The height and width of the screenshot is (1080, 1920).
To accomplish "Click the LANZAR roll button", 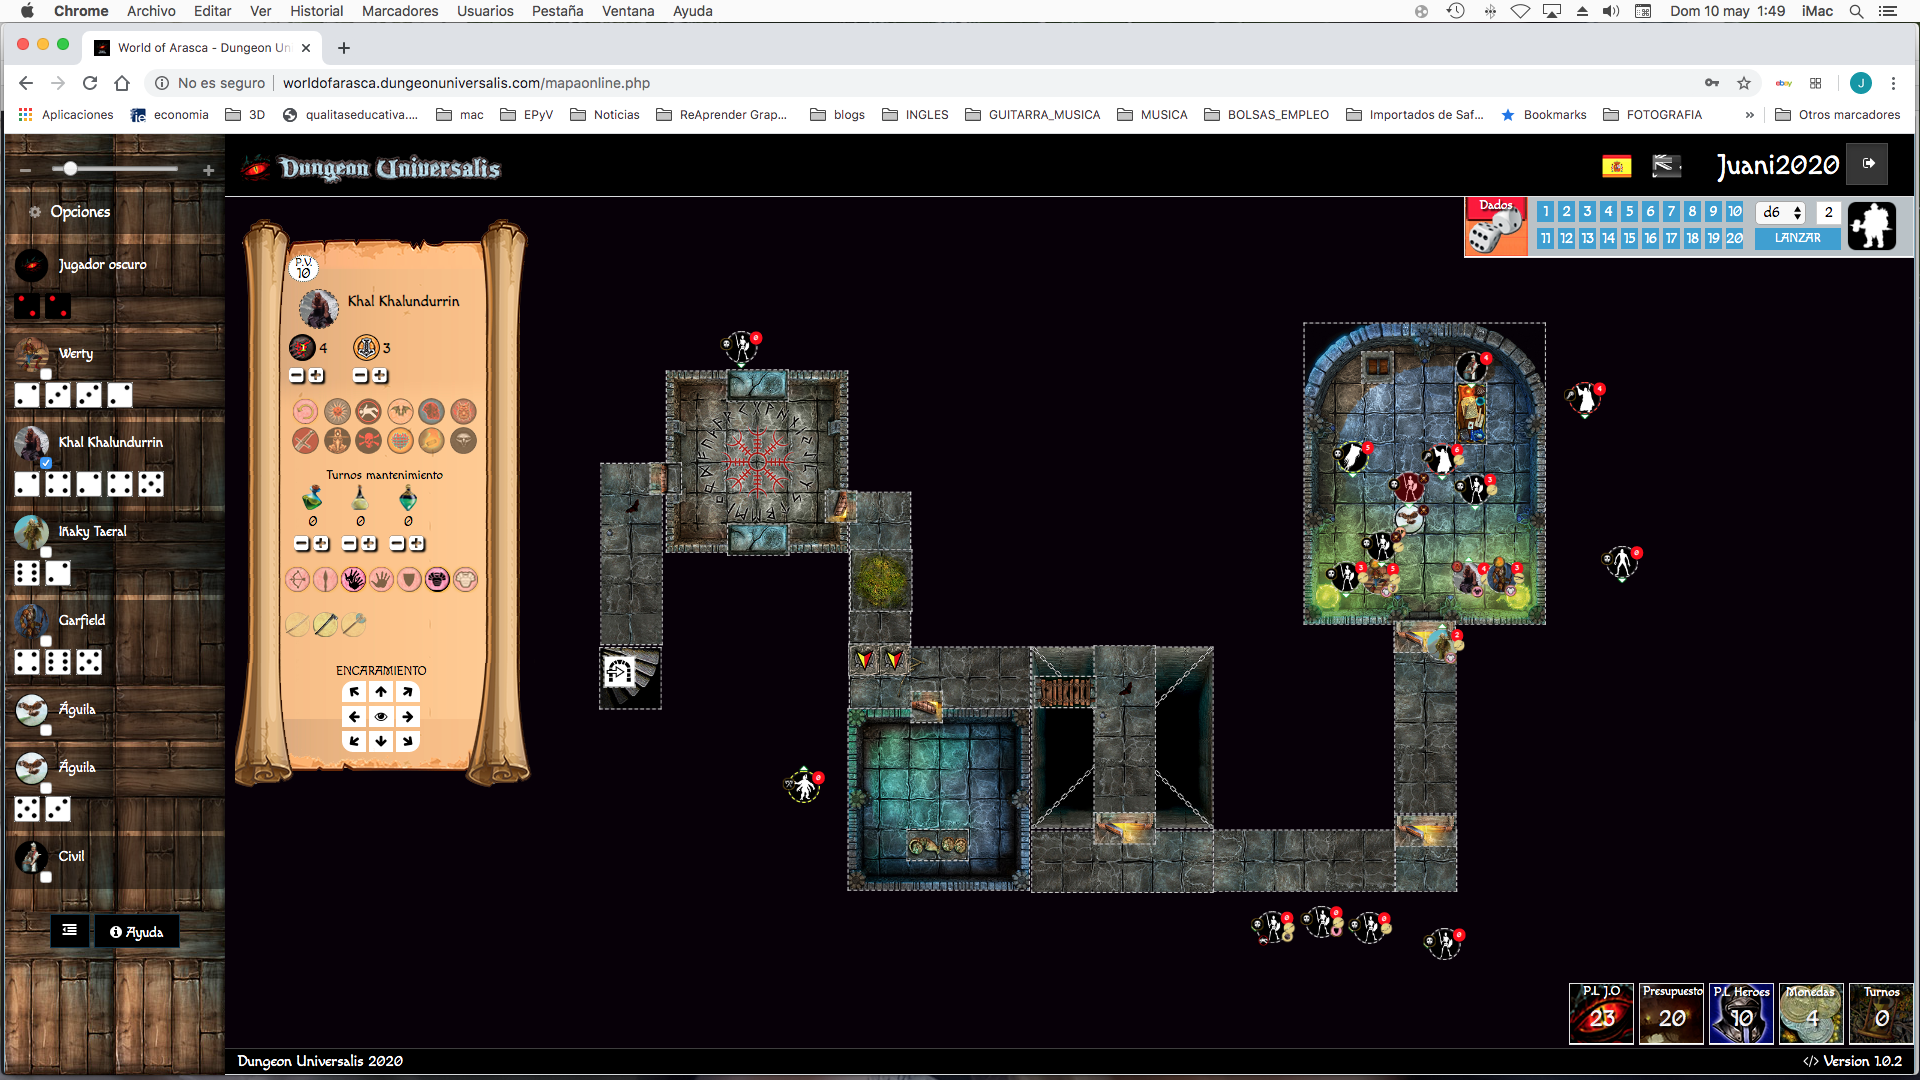I will point(1797,238).
